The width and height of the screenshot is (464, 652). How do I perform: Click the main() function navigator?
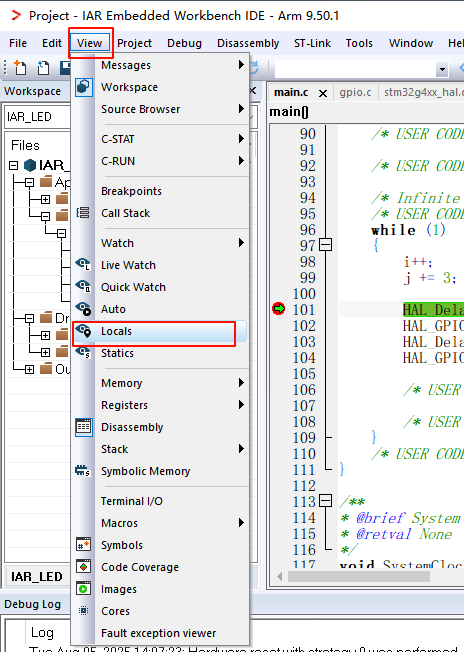289,111
